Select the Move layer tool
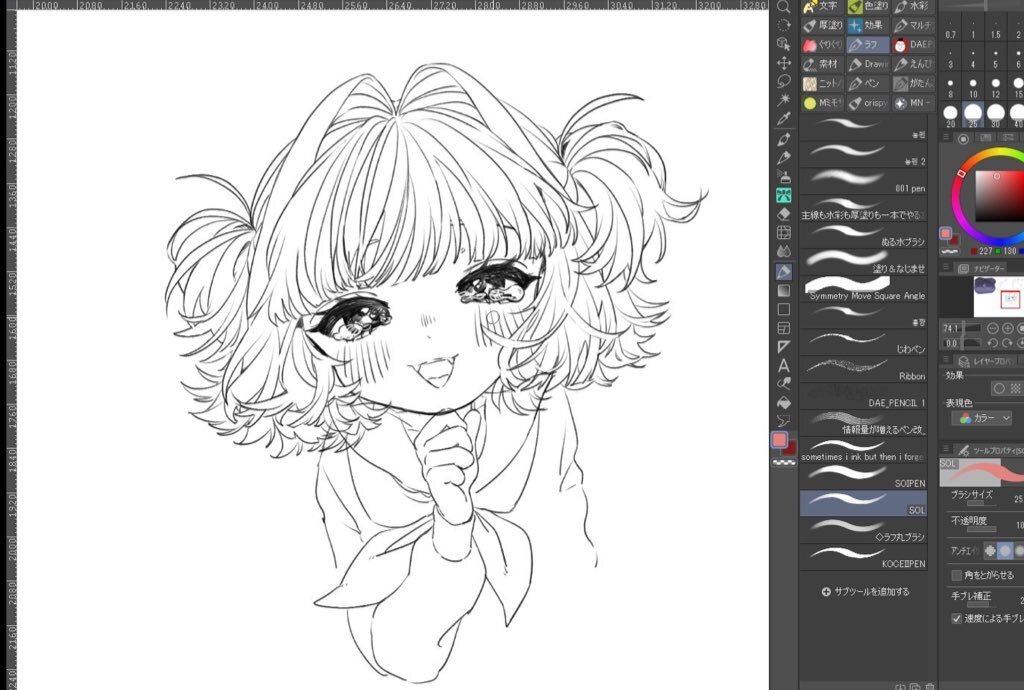 pyautogui.click(x=784, y=63)
